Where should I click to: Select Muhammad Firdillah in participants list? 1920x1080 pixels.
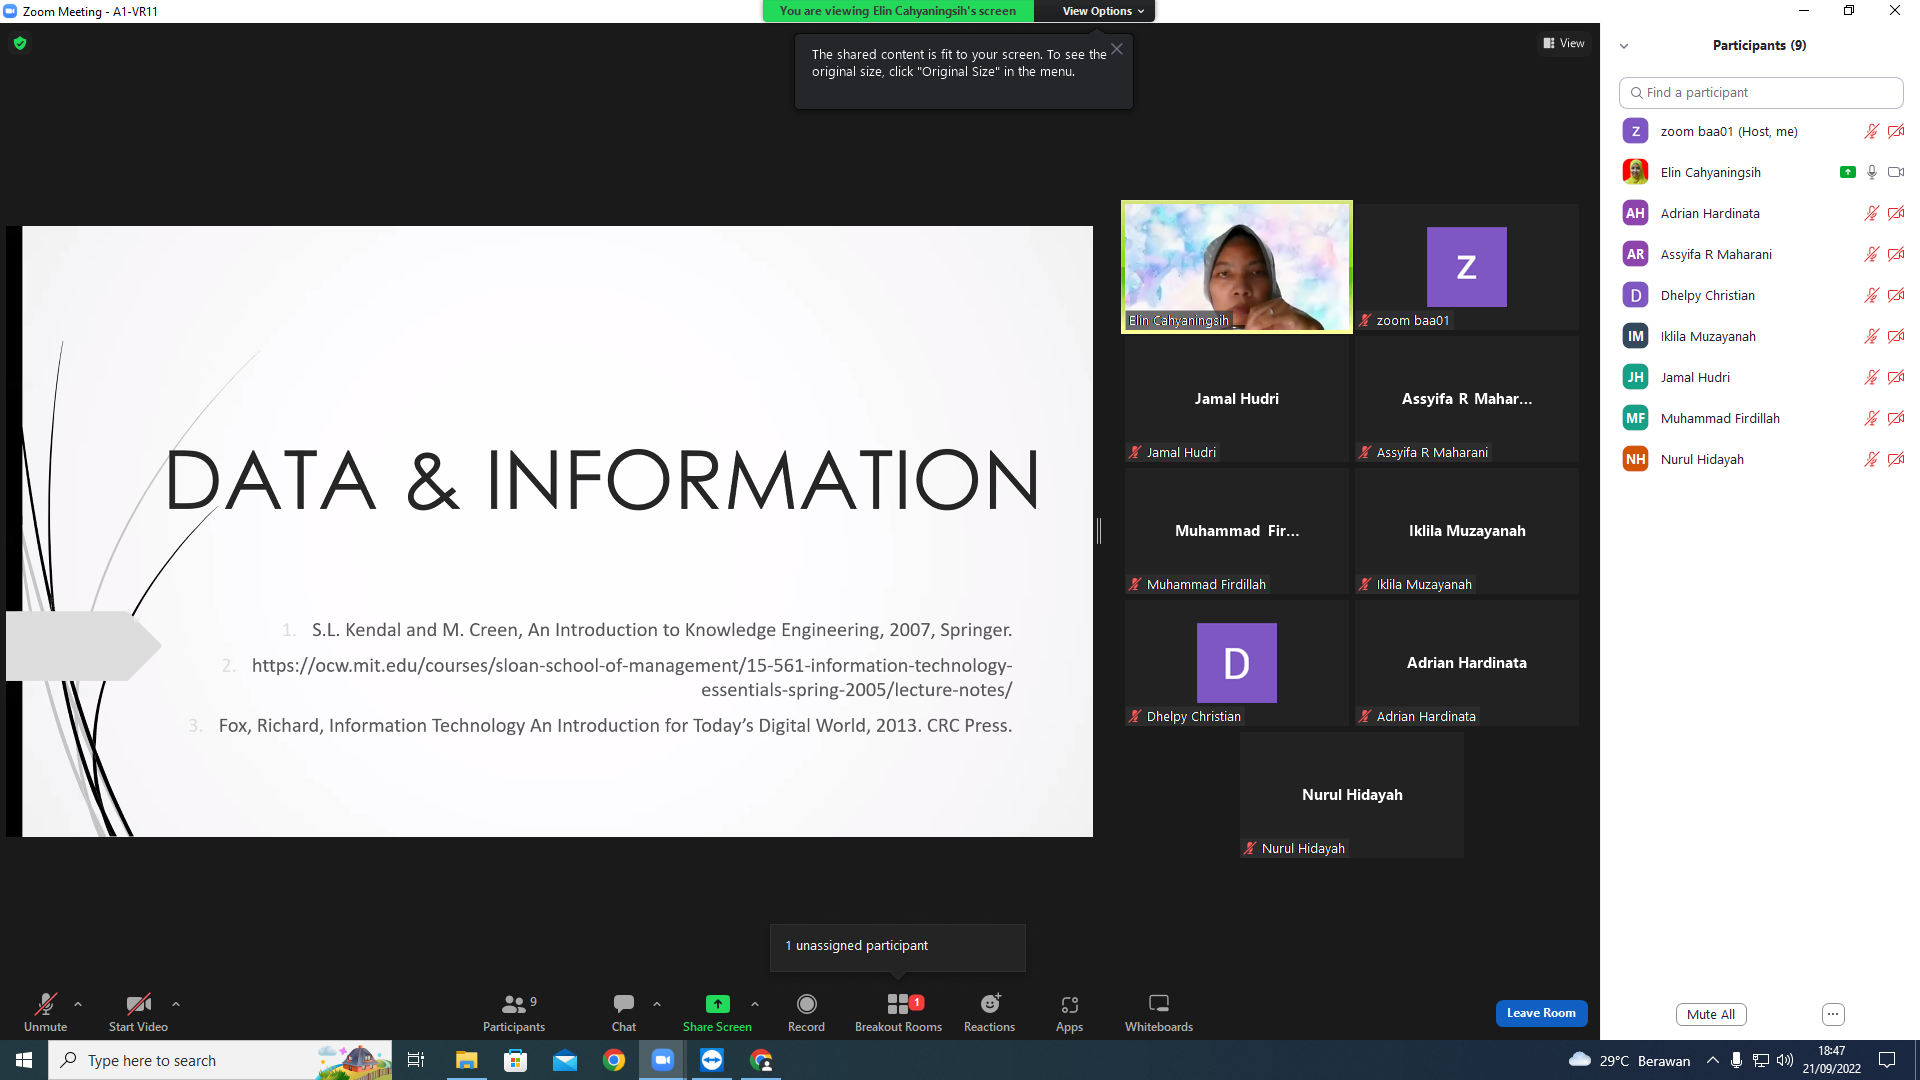tap(1761, 418)
